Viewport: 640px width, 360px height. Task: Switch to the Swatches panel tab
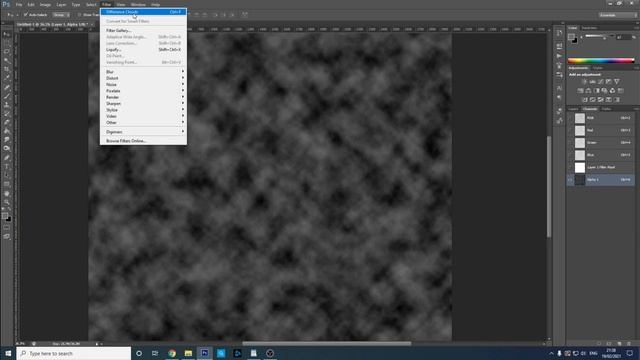pos(589,28)
